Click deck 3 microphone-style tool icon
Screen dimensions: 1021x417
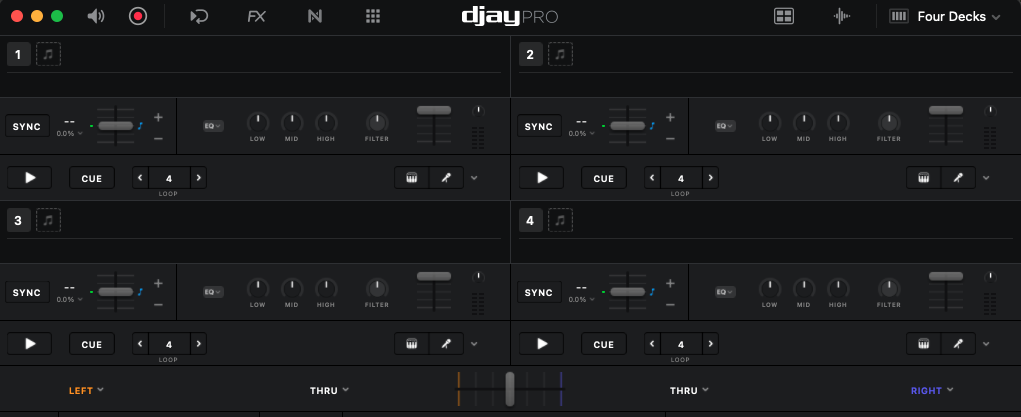[x=446, y=344]
